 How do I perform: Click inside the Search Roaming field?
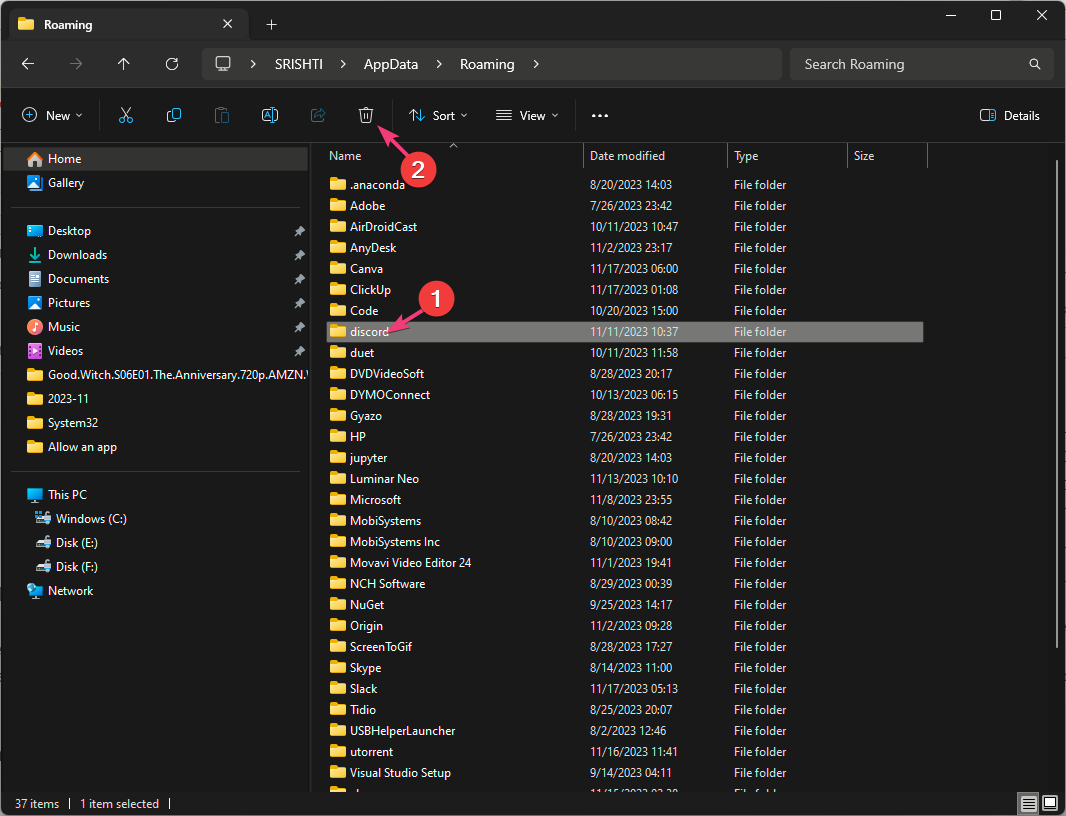click(x=900, y=63)
